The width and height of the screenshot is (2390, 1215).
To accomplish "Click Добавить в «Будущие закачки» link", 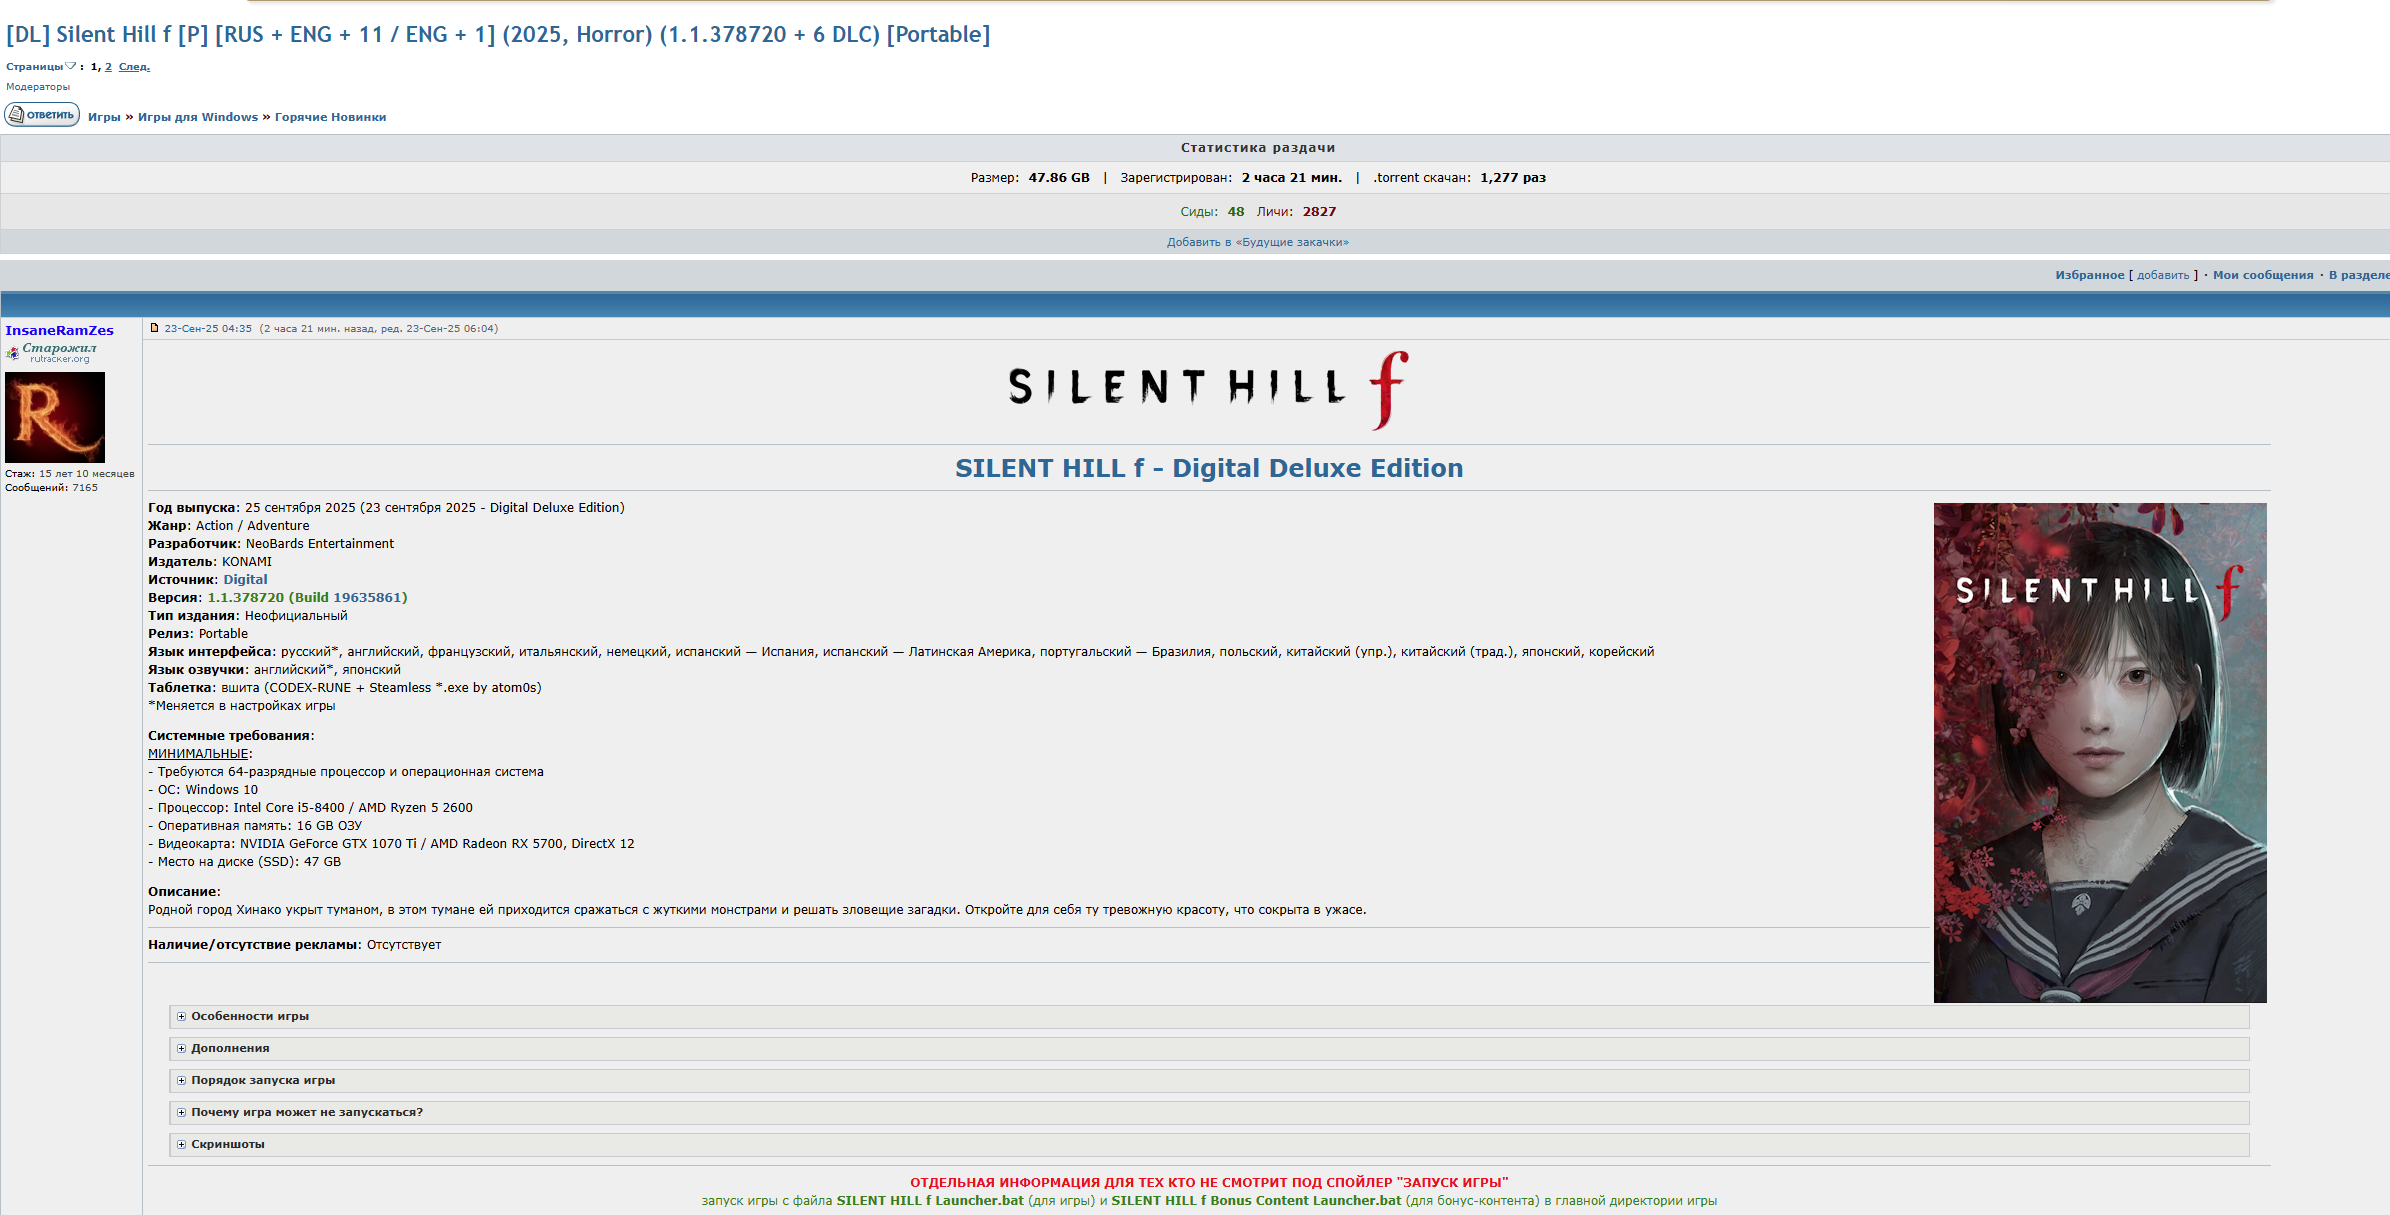I will click(x=1257, y=242).
